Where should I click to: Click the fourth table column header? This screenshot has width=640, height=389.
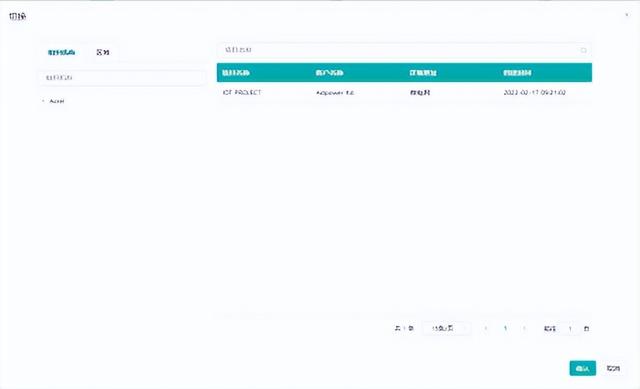tap(517, 73)
